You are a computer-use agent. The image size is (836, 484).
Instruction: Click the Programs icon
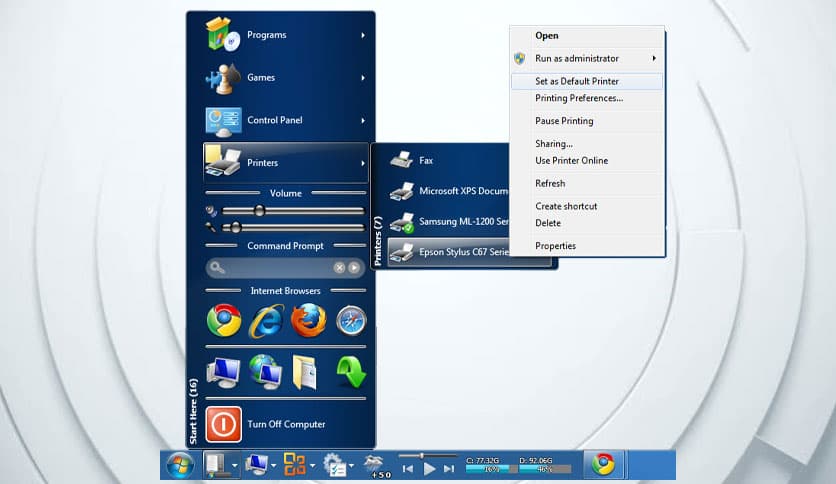pos(223,34)
